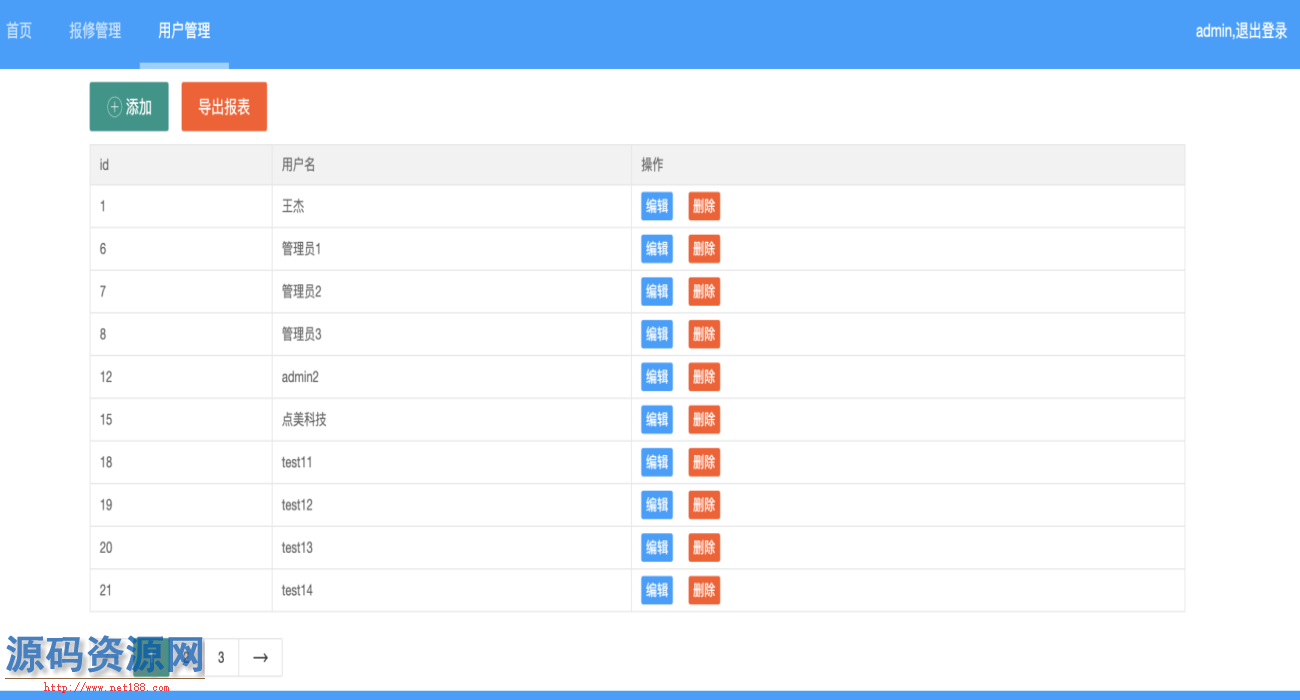1300x700 pixels.
Task: Remove user 管理员3 with 删除
Action: pos(704,334)
